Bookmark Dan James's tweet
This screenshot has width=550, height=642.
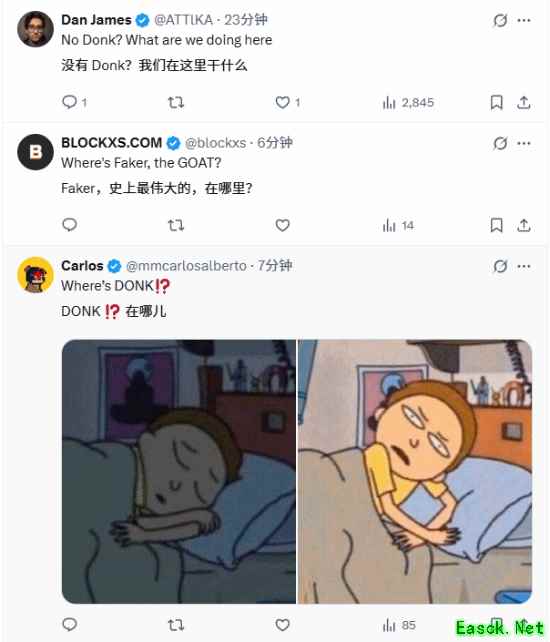coord(496,102)
